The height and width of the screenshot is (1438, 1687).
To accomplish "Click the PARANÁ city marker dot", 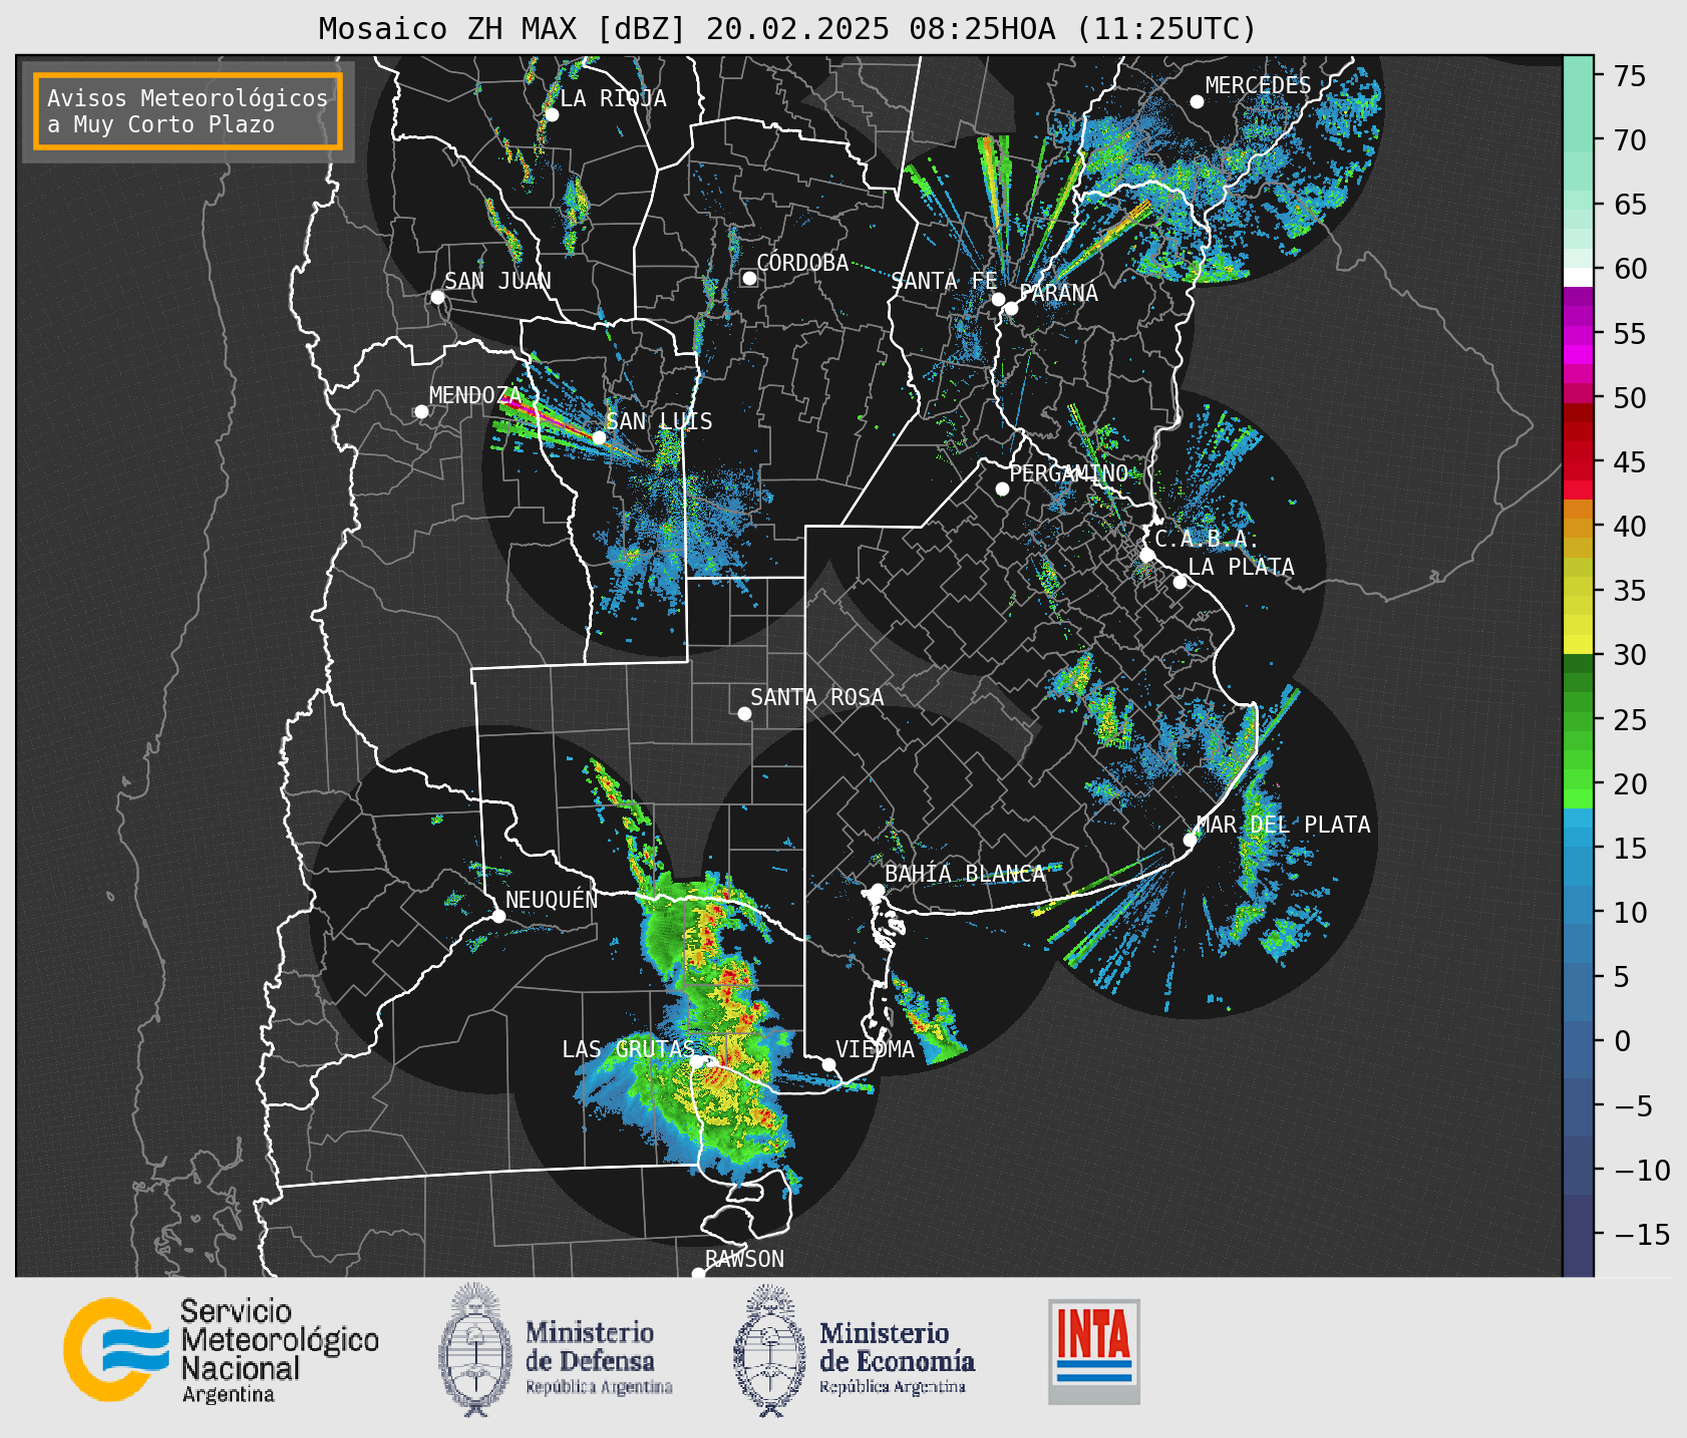I will point(1011,308).
